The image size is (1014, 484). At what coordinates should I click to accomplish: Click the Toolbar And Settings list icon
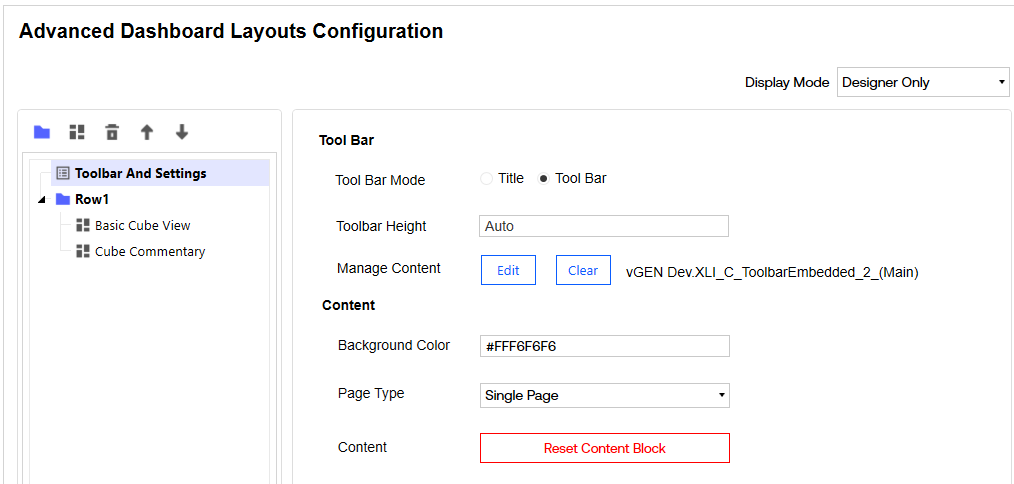coord(63,173)
